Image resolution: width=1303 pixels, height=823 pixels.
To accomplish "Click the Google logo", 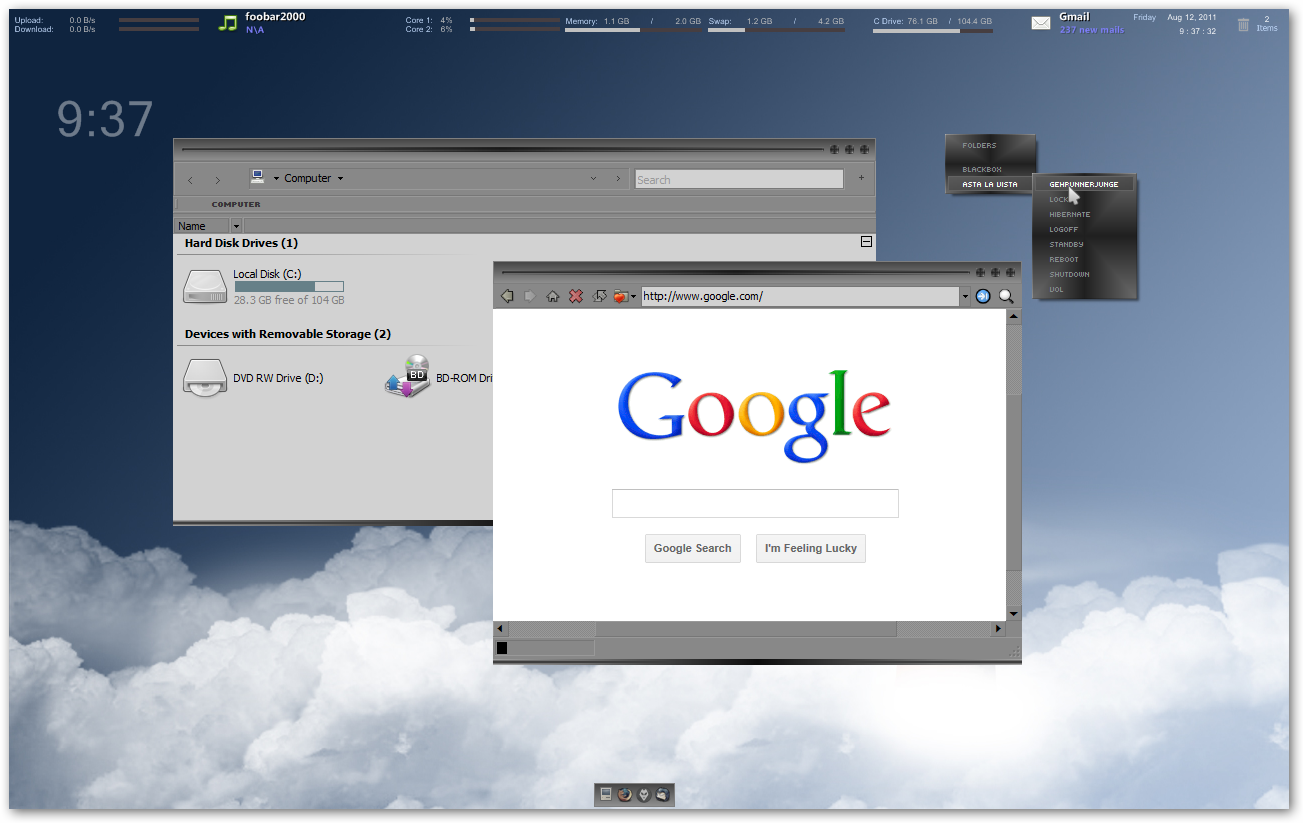I will [x=754, y=415].
